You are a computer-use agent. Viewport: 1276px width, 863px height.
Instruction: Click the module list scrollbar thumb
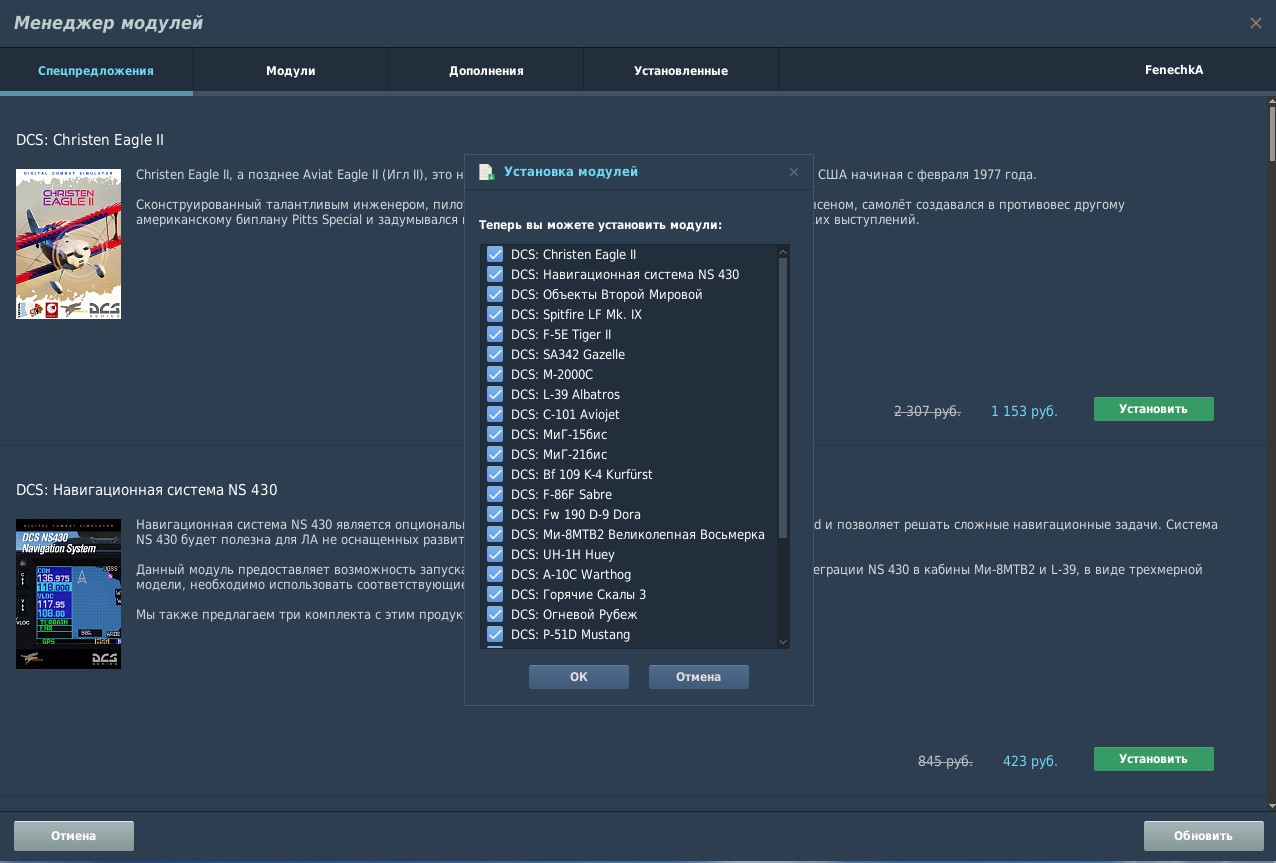coord(783,398)
